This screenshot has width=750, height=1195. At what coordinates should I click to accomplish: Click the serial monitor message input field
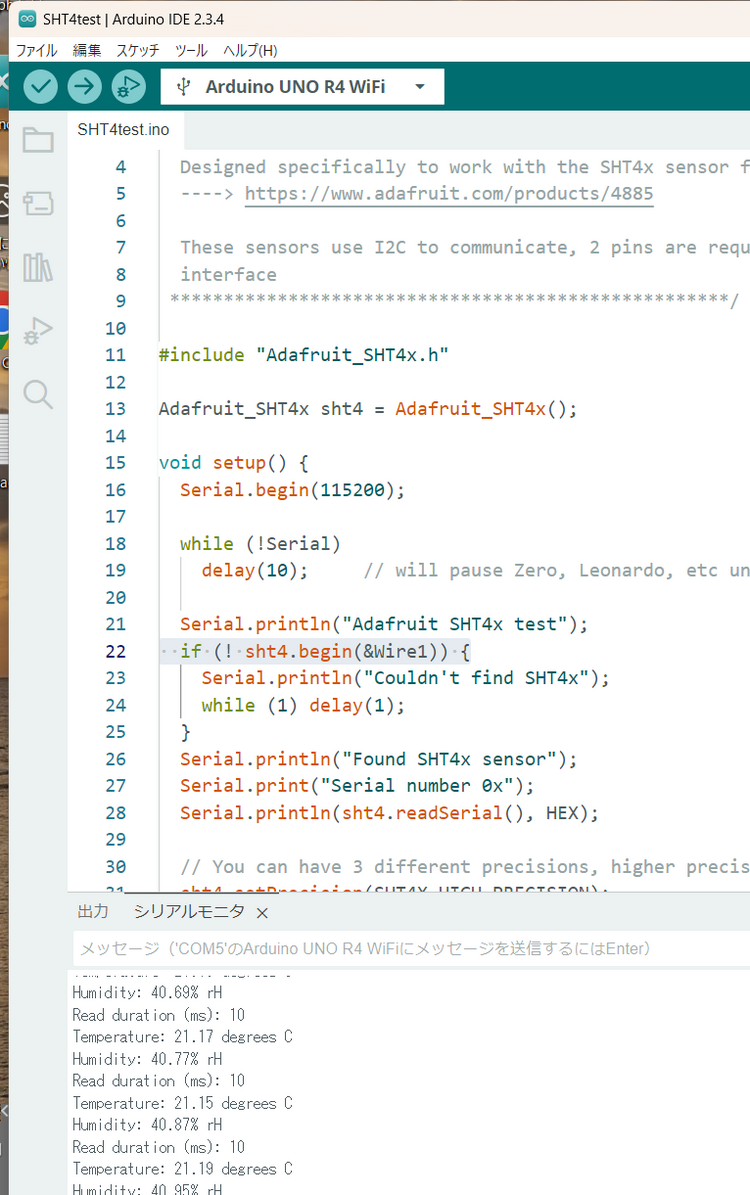tap(410, 948)
